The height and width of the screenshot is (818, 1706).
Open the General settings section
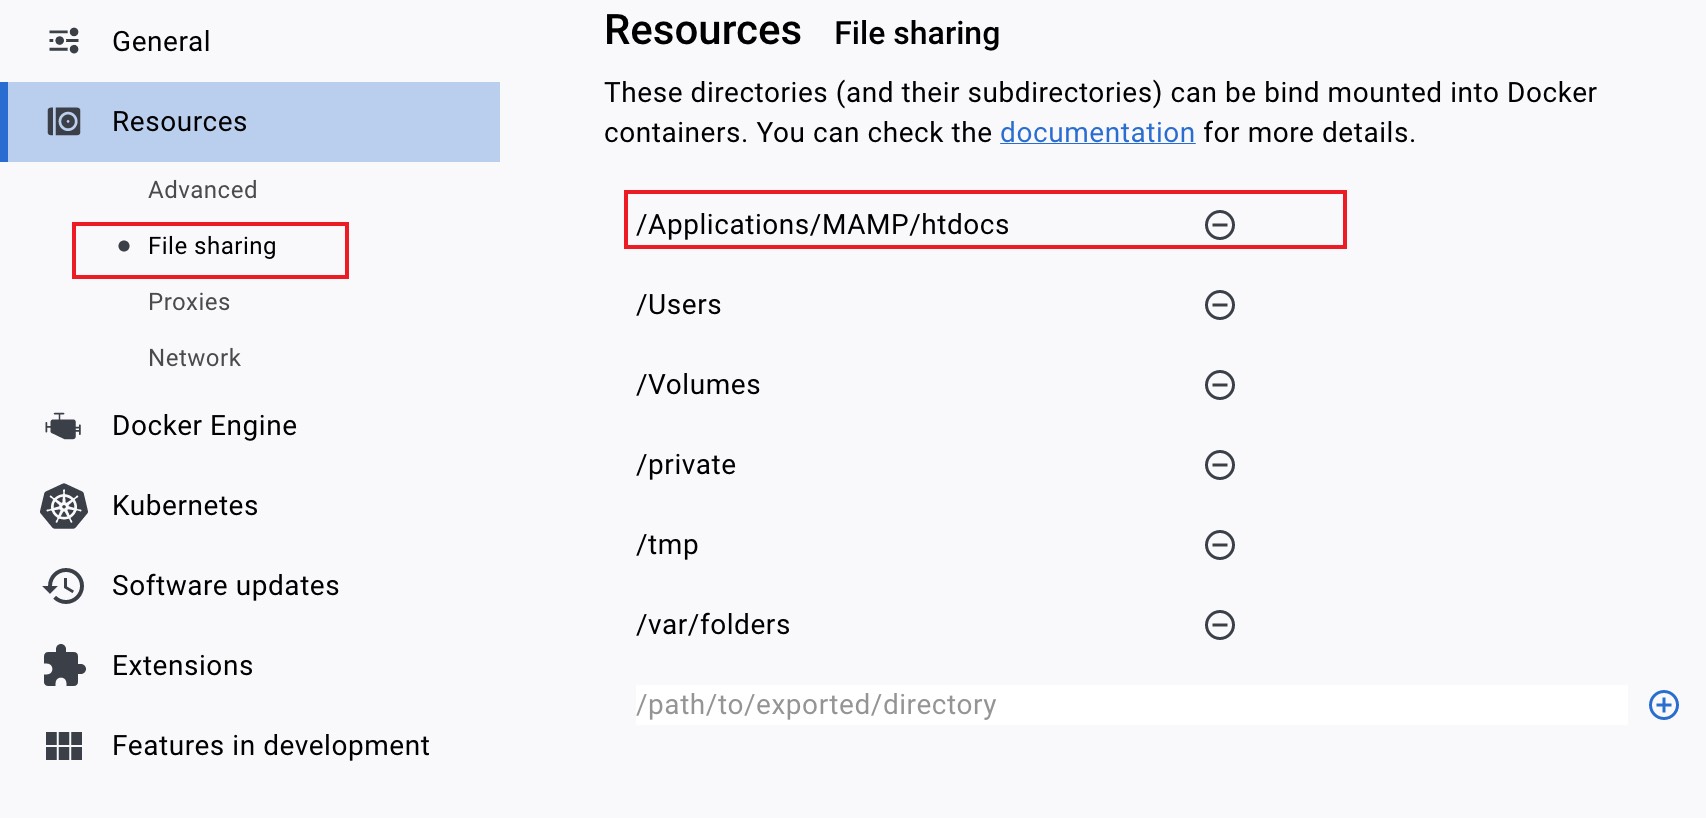tap(161, 42)
